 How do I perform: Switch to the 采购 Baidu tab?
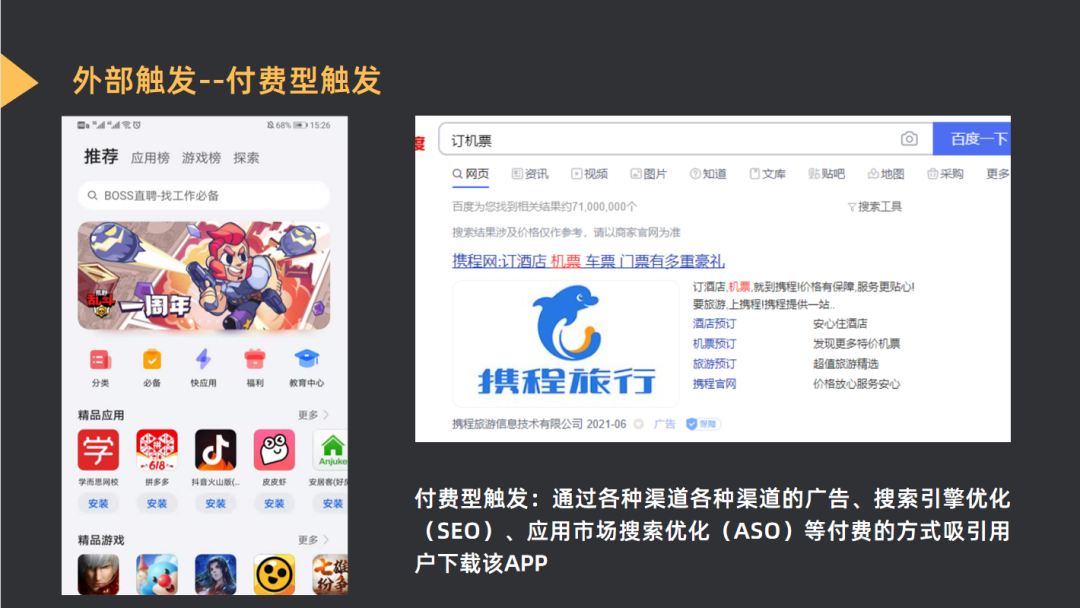[x=945, y=174]
